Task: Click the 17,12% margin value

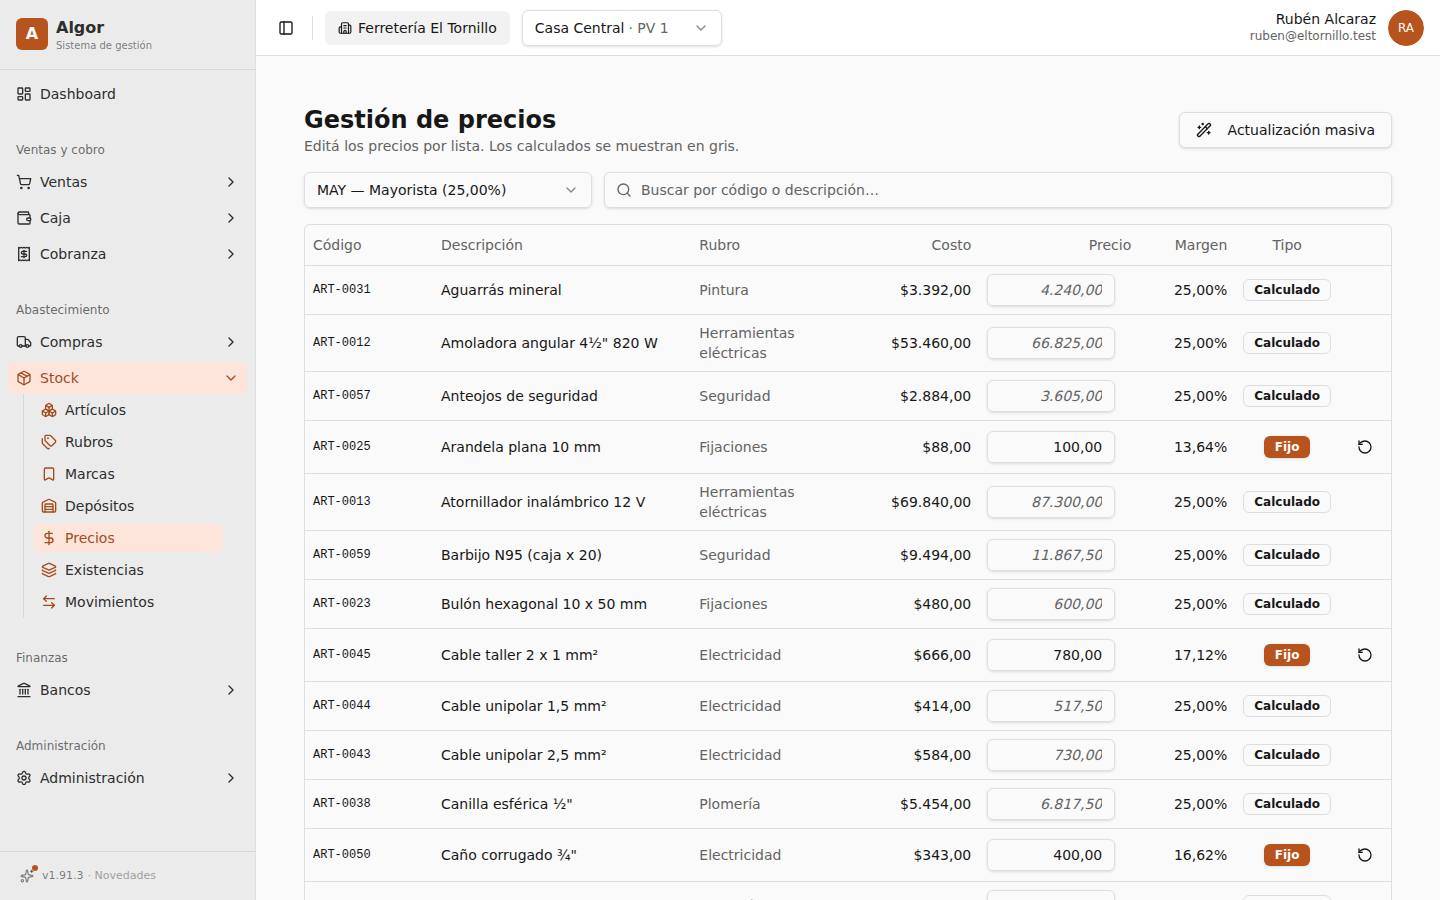Action: click(1200, 655)
